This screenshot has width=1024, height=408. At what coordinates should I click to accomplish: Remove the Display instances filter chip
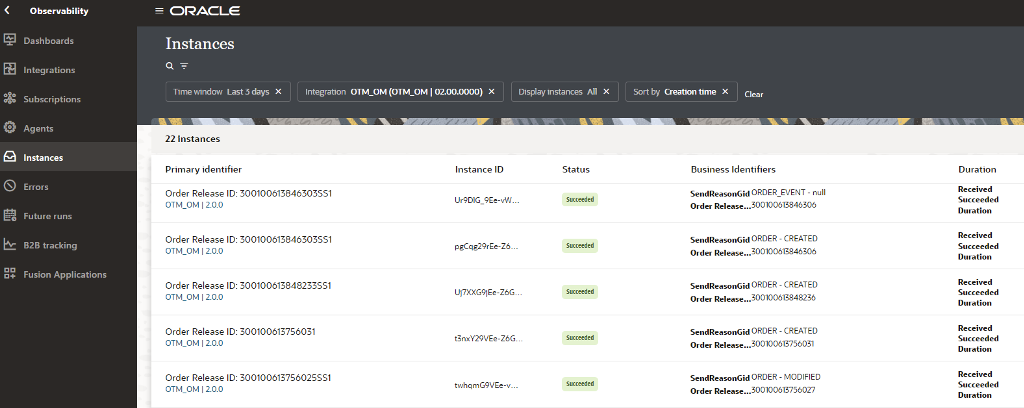[x=606, y=92]
